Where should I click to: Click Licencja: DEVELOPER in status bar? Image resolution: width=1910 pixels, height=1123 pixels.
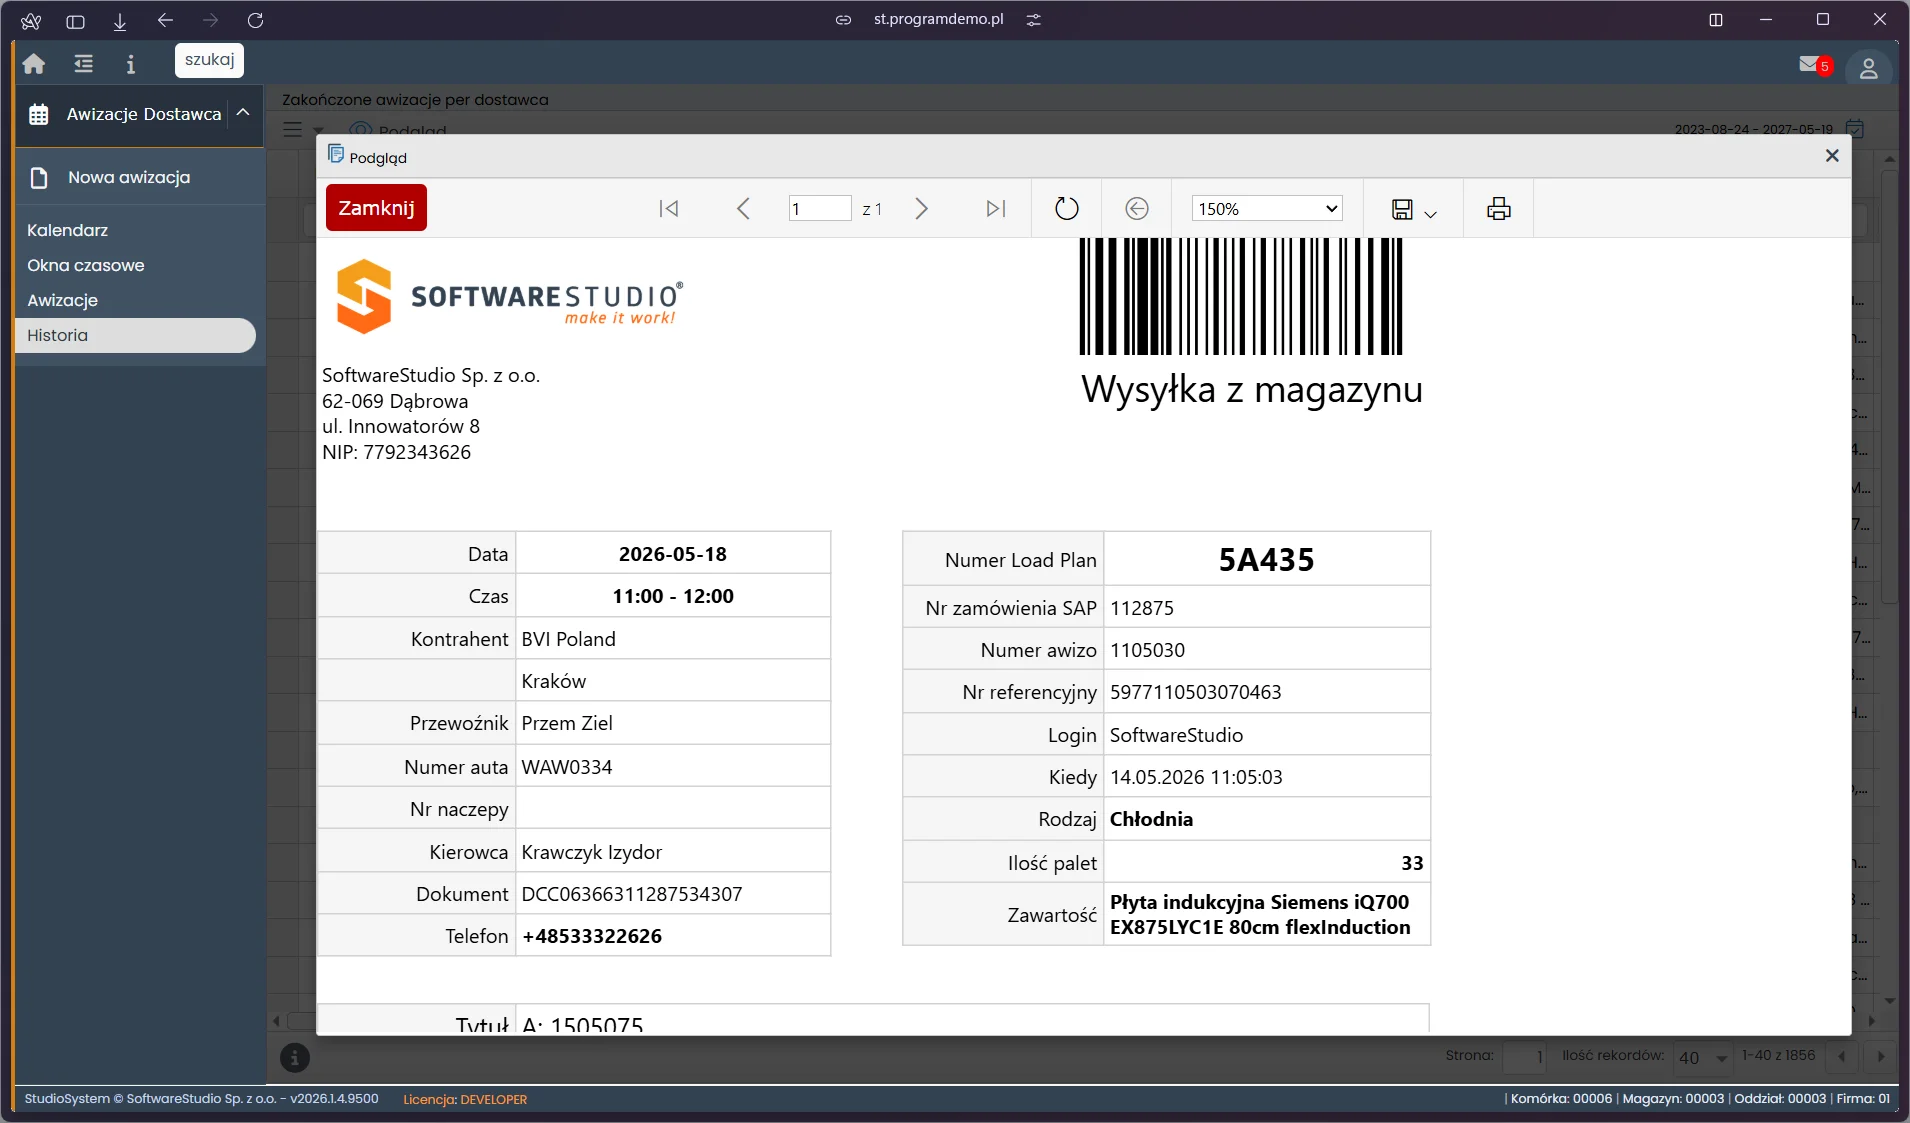click(465, 1099)
